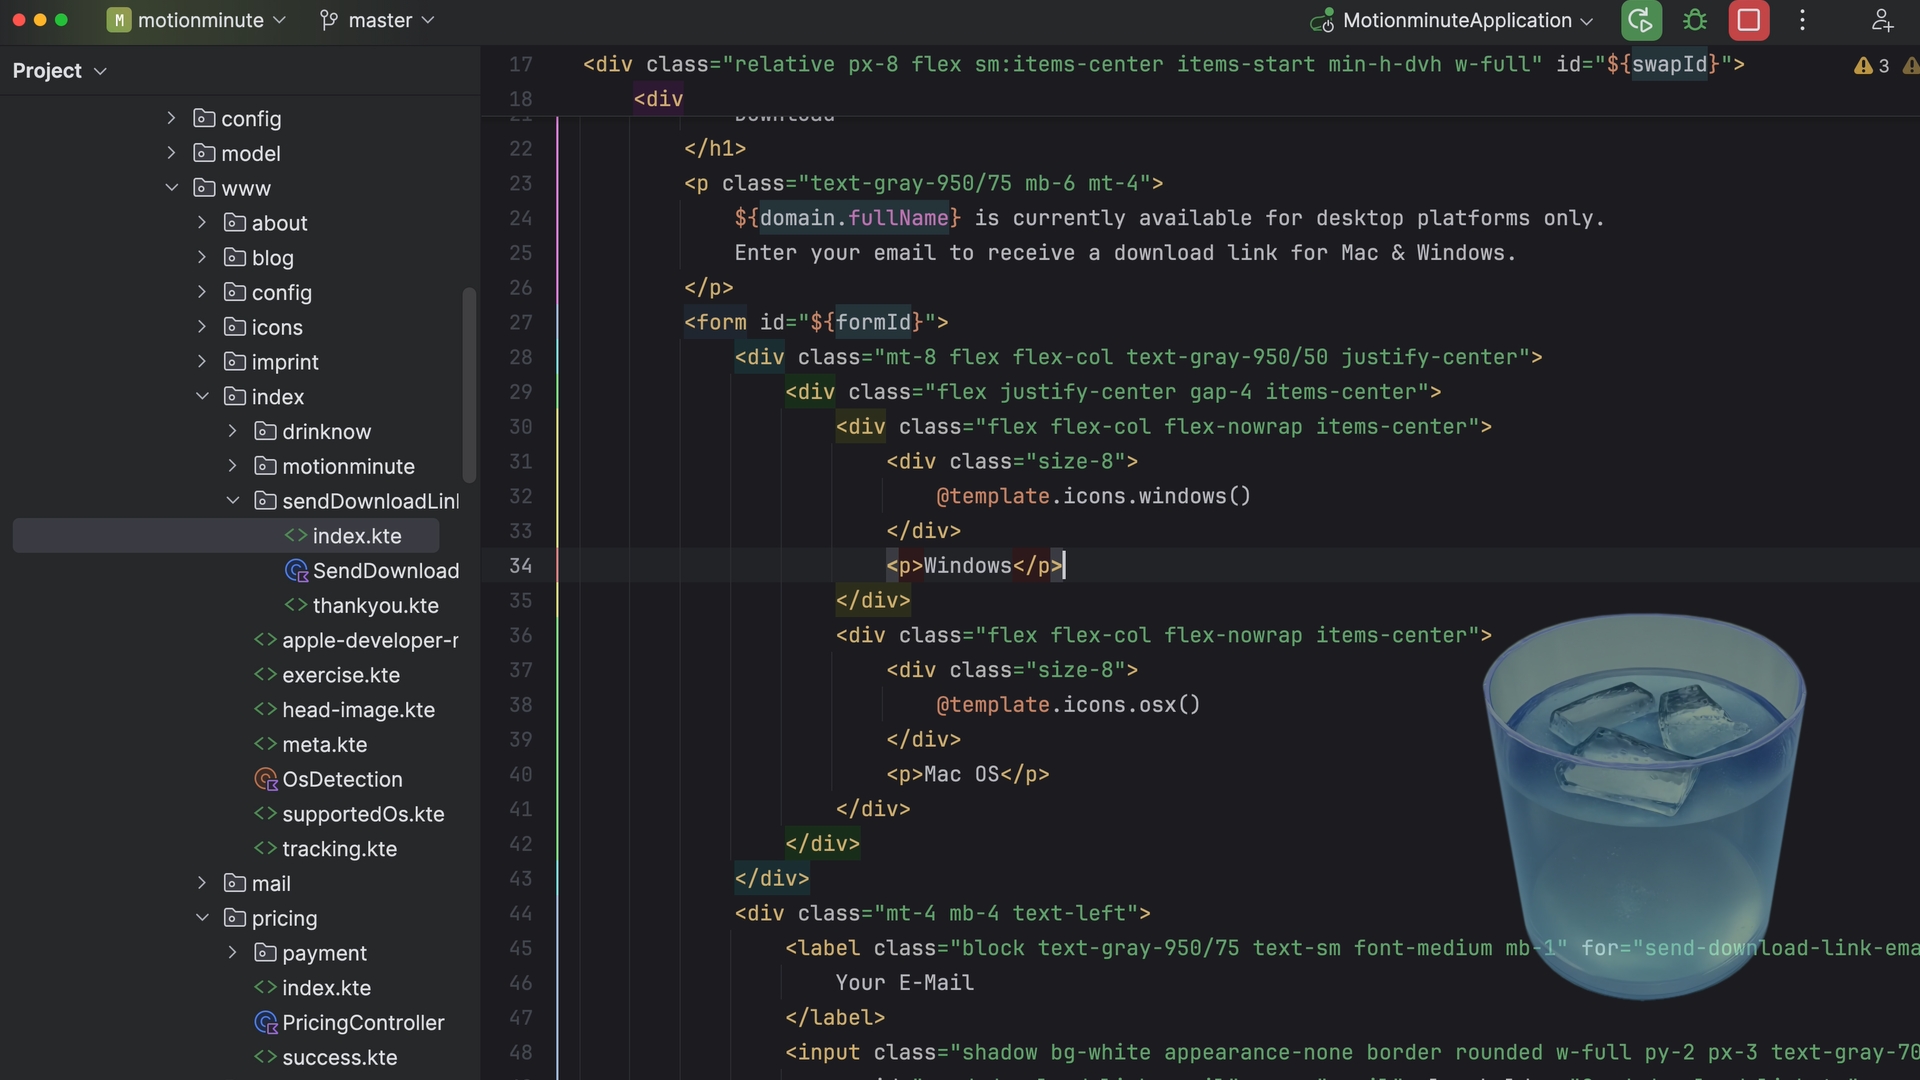
Task: Click the thankyou.kte template file icon
Action: point(296,605)
